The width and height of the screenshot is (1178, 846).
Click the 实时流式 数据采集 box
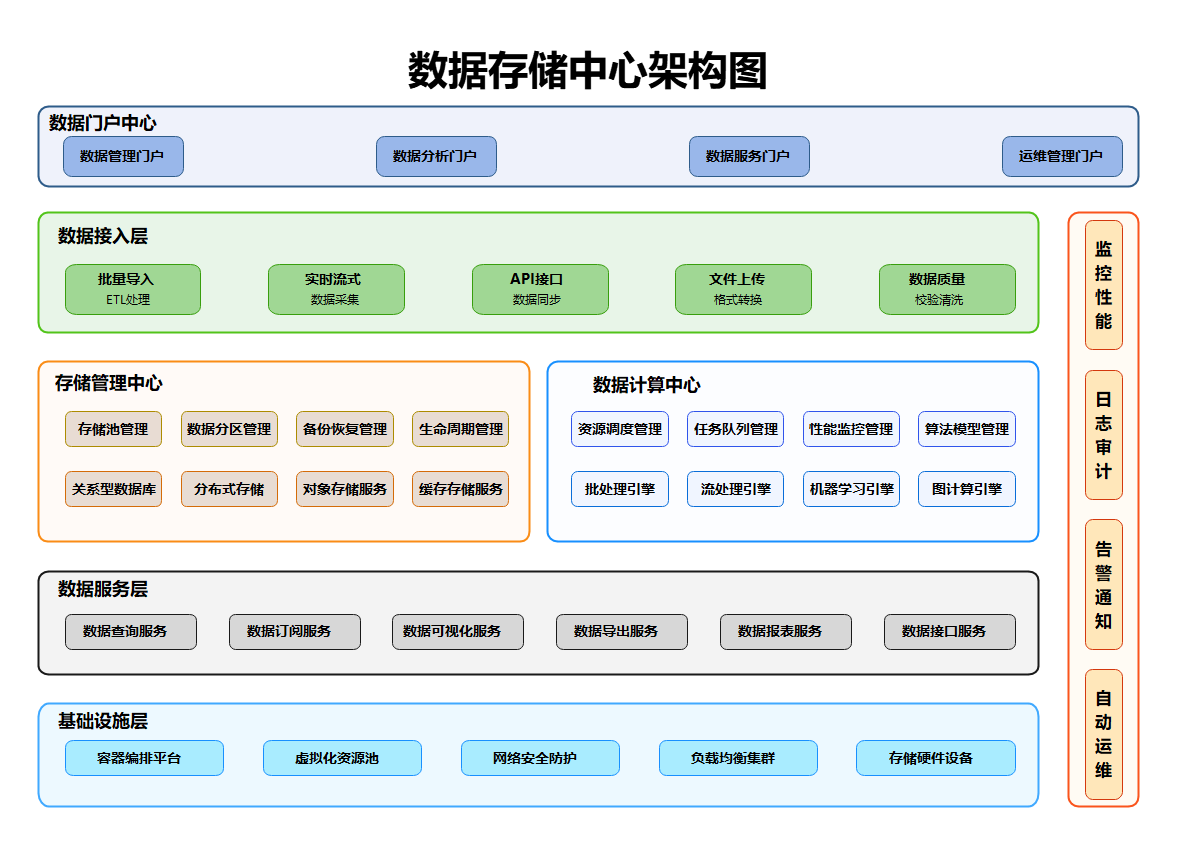pos(336,289)
